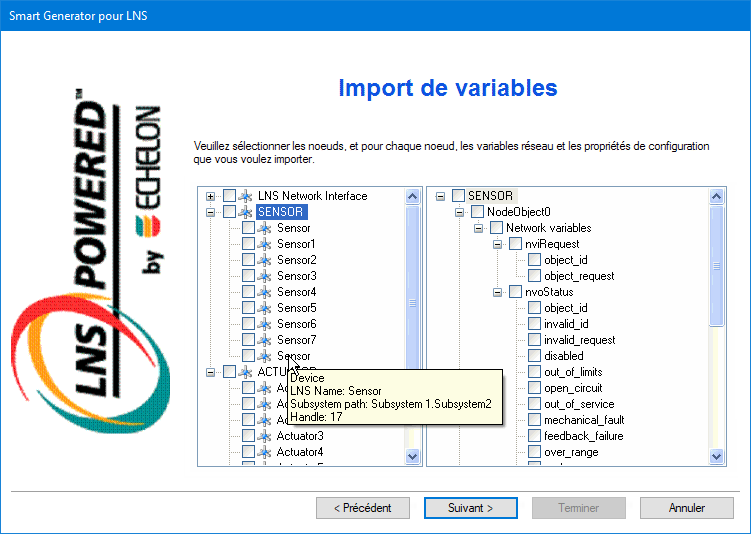The height and width of the screenshot is (534, 751).
Task: Click the device tree scrollbar up arrow
Action: pos(412,196)
